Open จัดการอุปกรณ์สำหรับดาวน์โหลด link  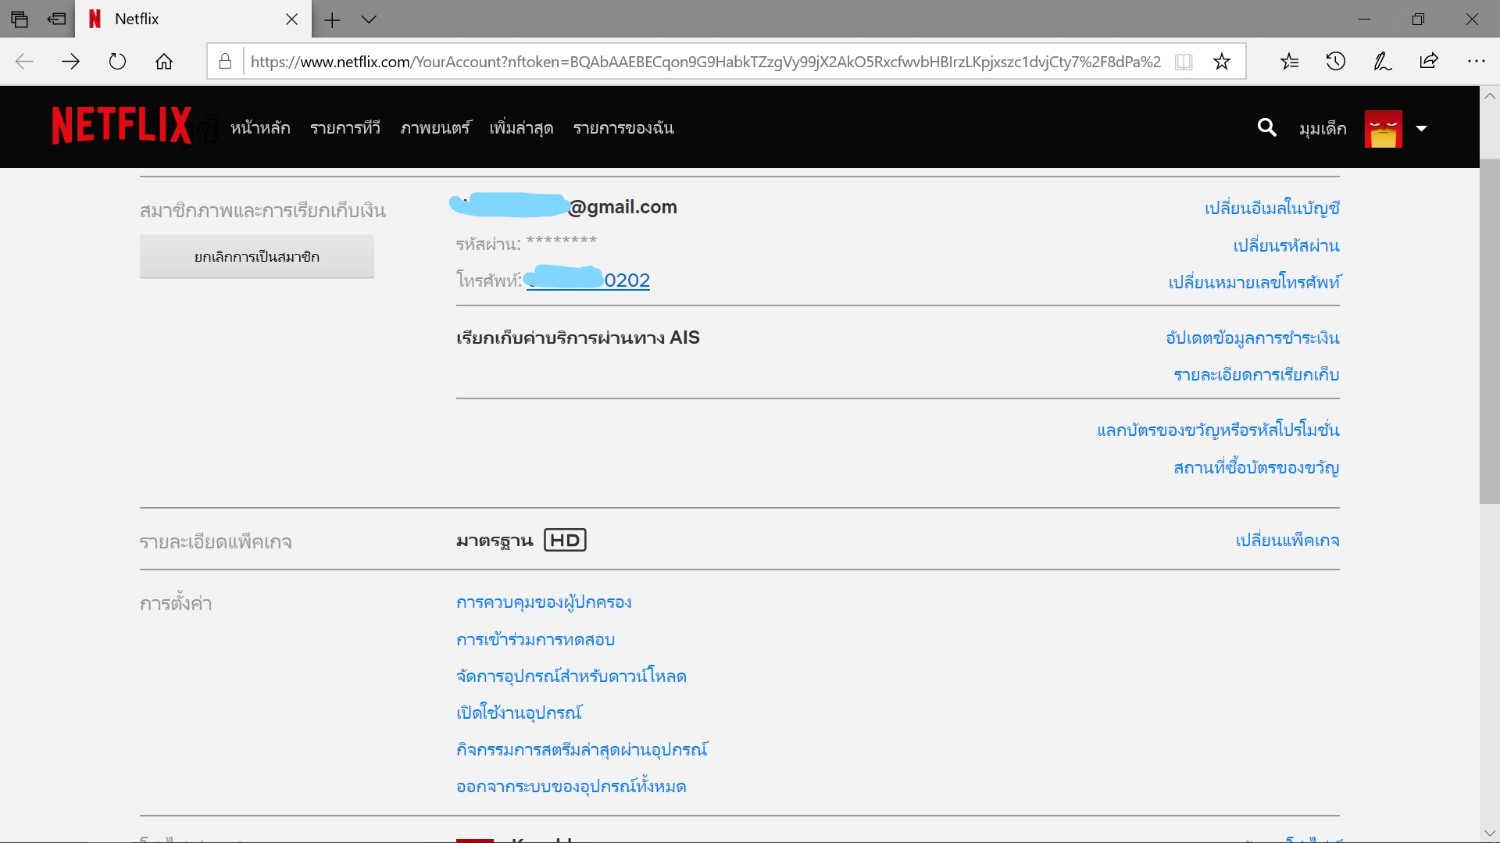pos(571,676)
